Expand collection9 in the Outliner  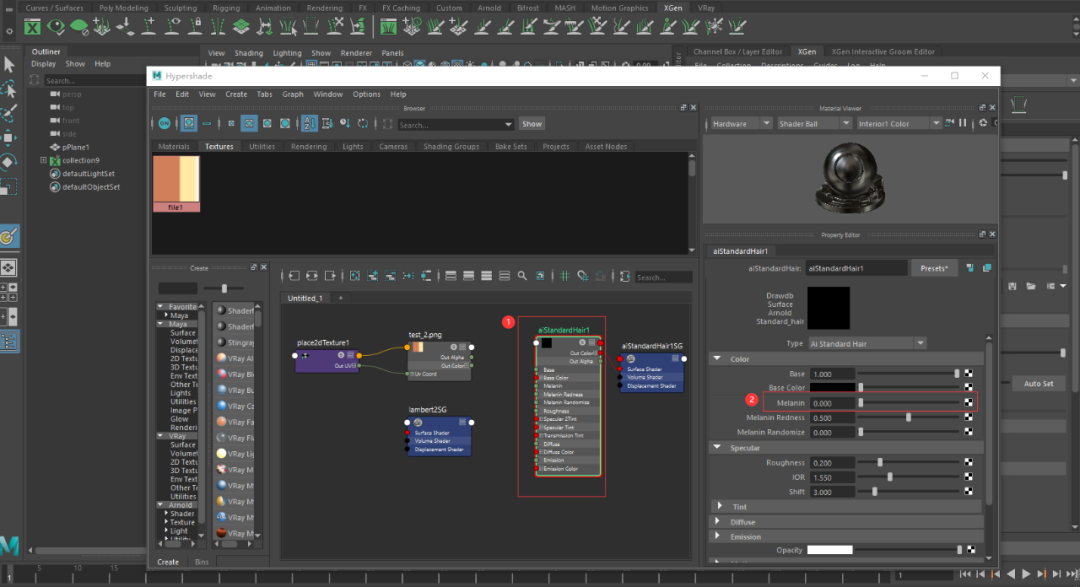43,161
